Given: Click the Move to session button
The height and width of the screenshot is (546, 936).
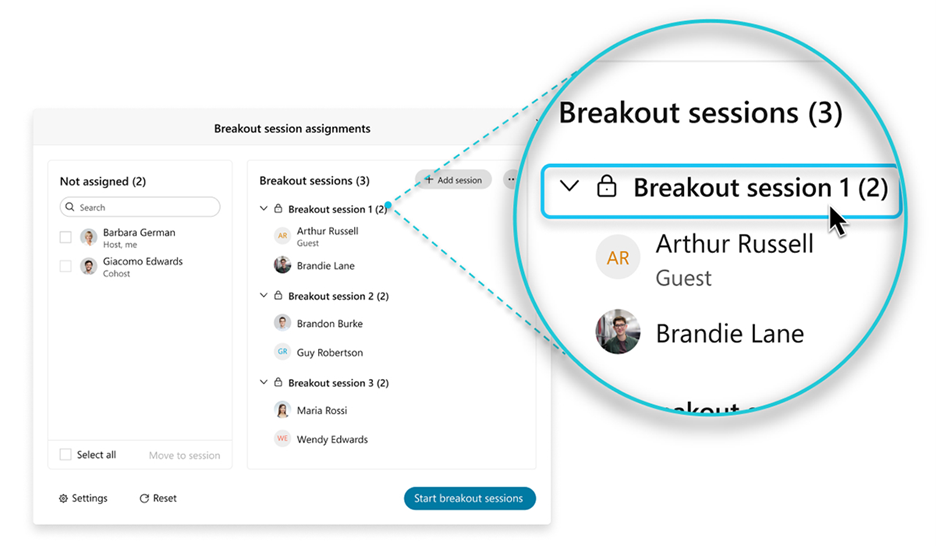Looking at the screenshot, I should click(x=184, y=455).
